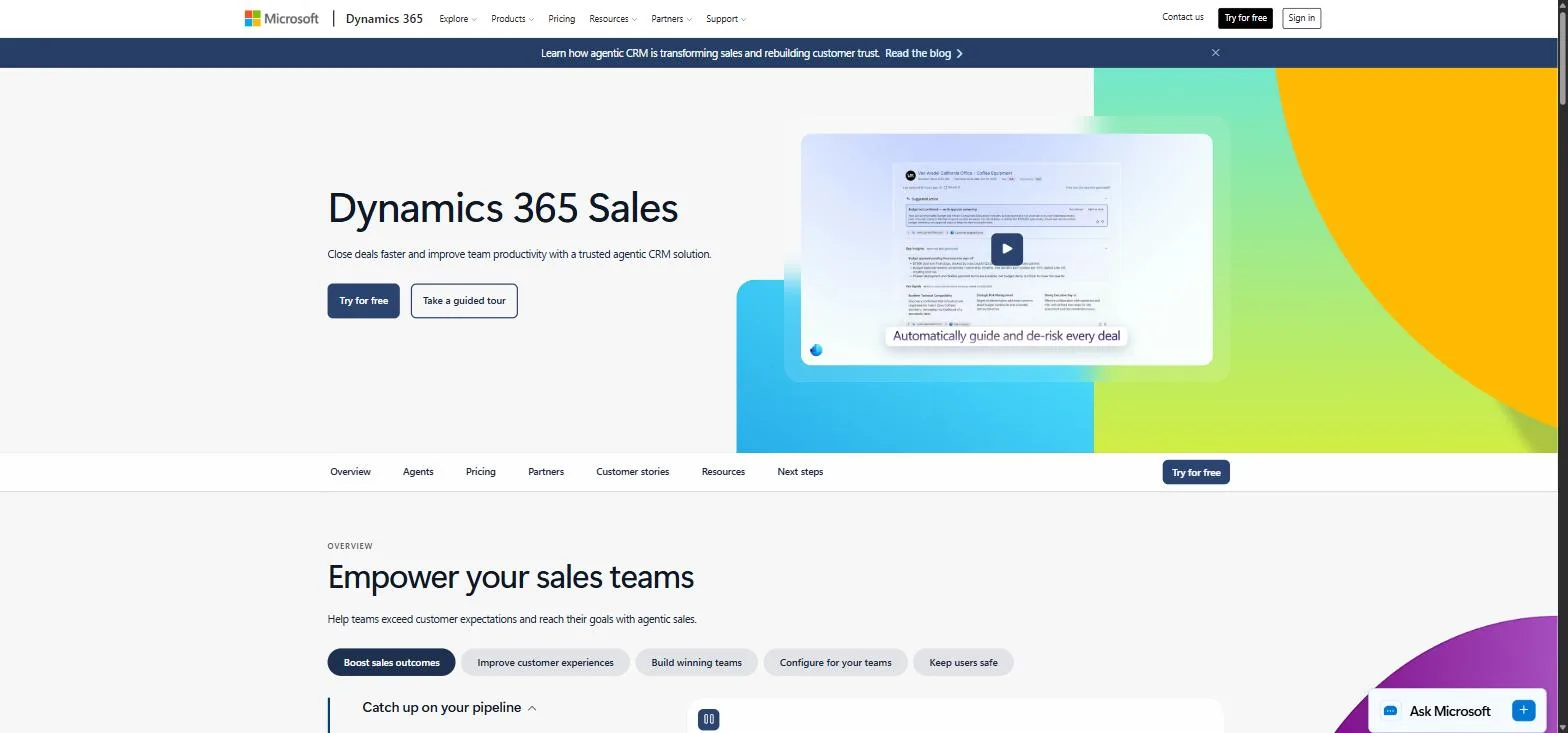This screenshot has width=1568, height=733.
Task: Click the Dynamics 365 Sales heading
Action: 503,208
